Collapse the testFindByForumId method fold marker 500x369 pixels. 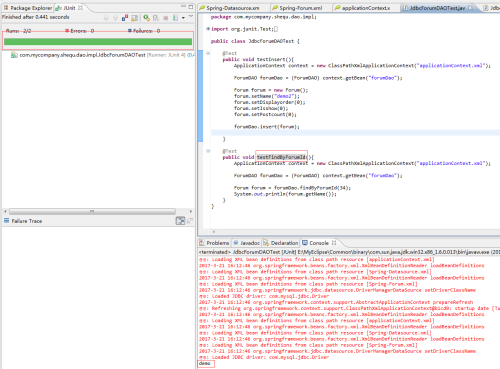point(208,151)
